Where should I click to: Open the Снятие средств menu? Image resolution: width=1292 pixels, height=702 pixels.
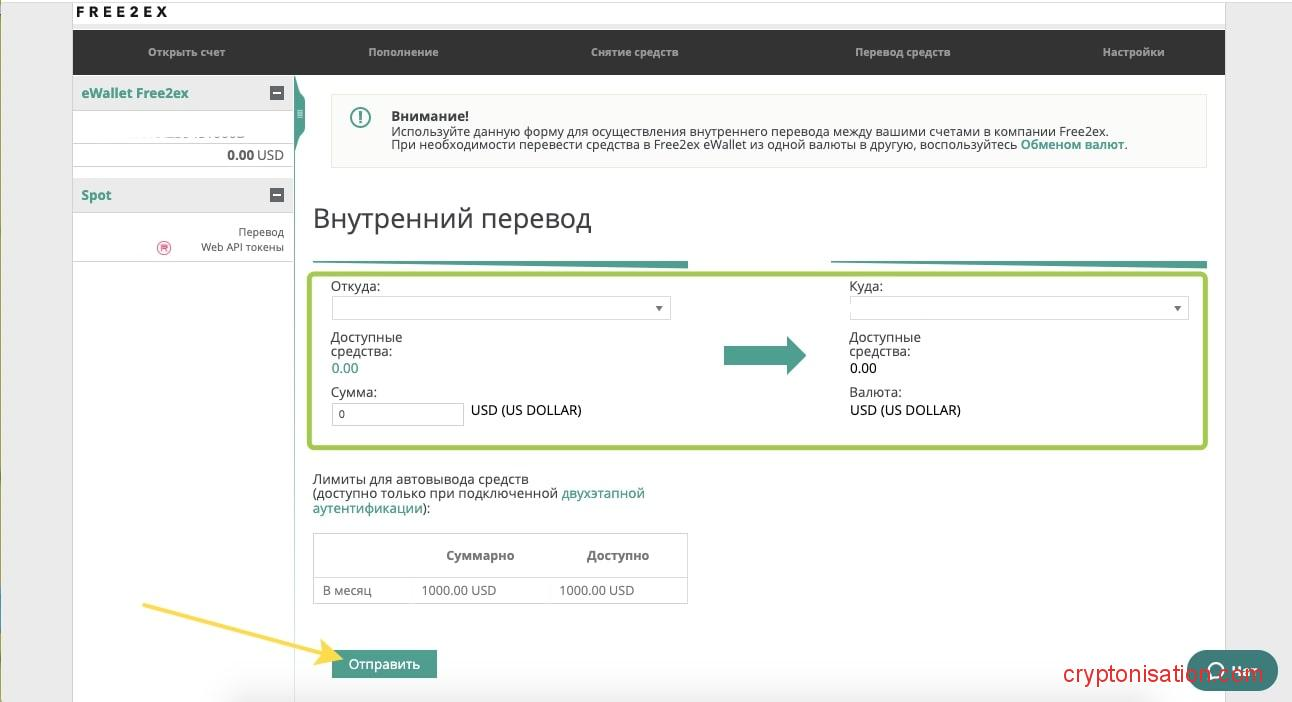[x=634, y=52]
